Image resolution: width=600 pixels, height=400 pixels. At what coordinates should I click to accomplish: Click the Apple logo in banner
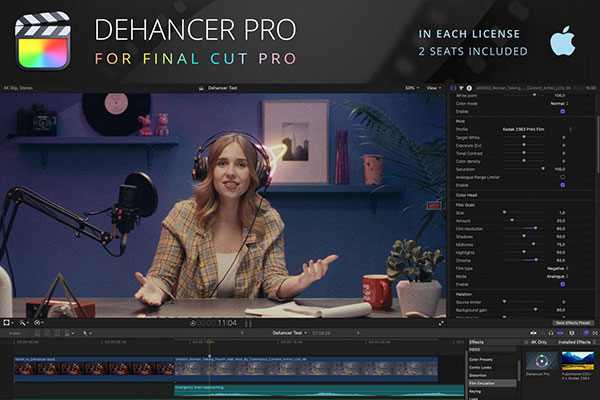(x=563, y=41)
